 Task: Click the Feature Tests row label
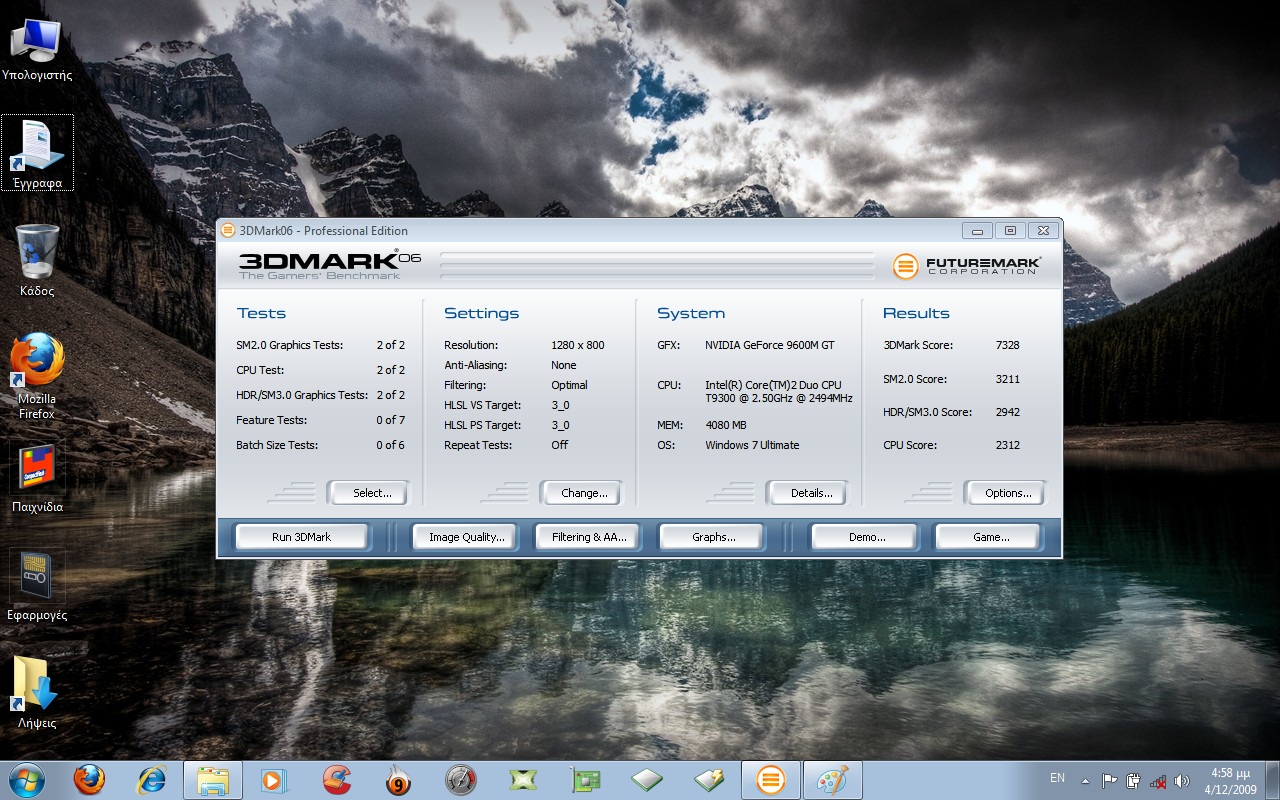(272, 420)
